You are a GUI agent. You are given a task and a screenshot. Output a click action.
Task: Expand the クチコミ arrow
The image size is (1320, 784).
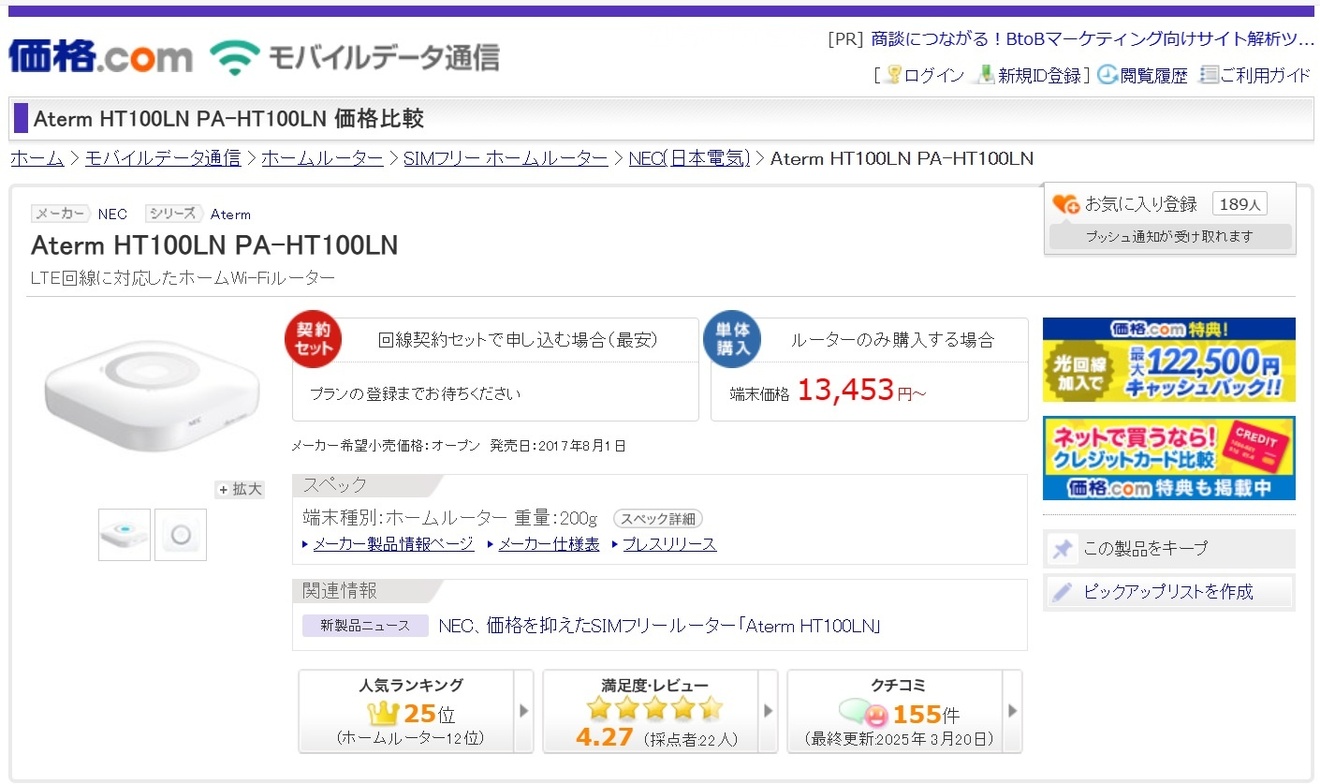coord(1012,711)
